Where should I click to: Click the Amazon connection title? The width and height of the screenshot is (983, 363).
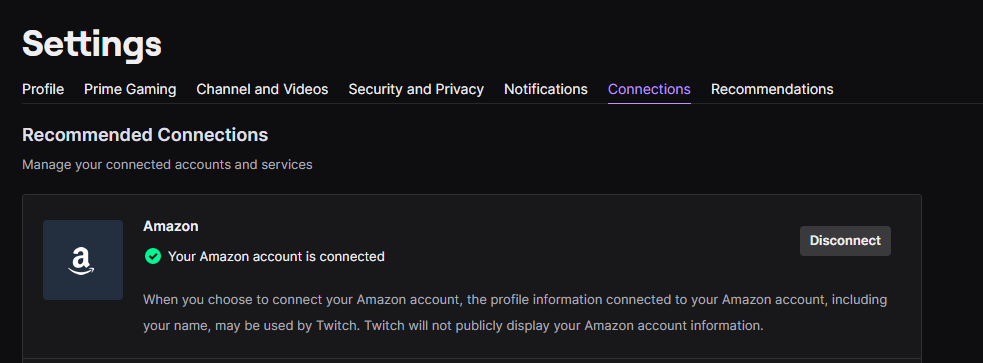[x=171, y=226]
